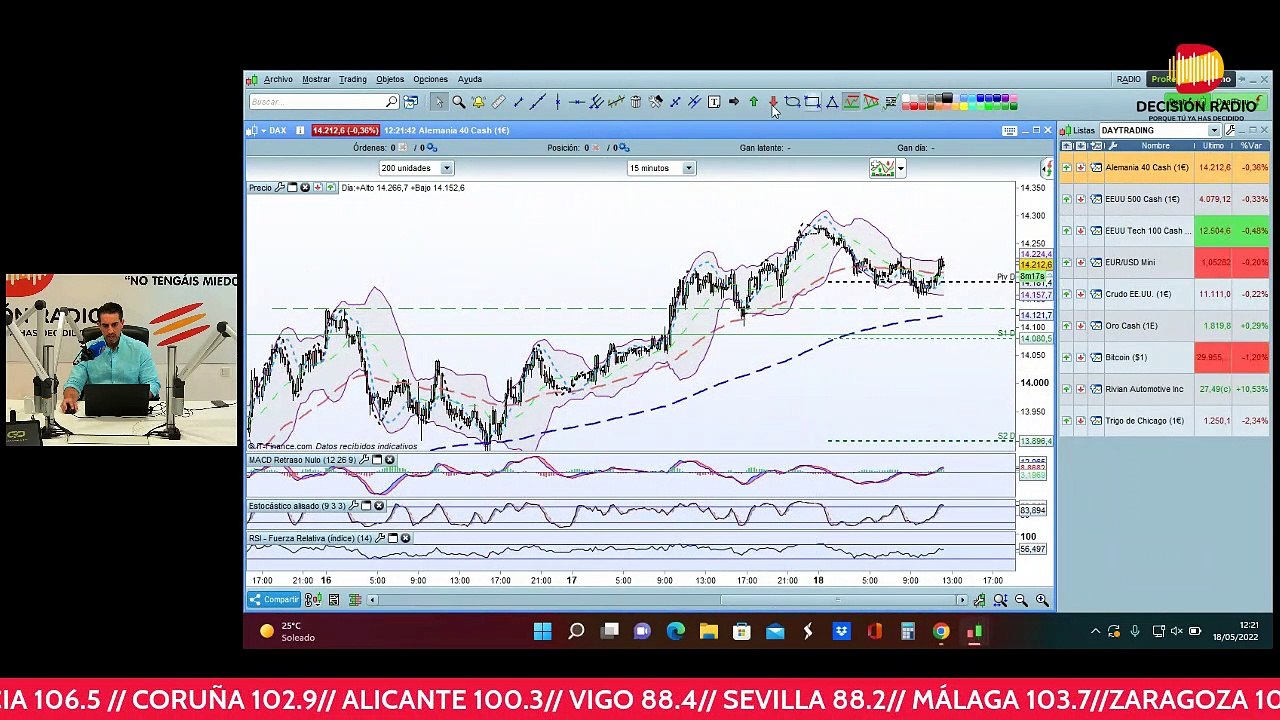Click the keyboard icon in DAX title bar
Image resolution: width=1280 pixels, height=720 pixels.
(1010, 130)
